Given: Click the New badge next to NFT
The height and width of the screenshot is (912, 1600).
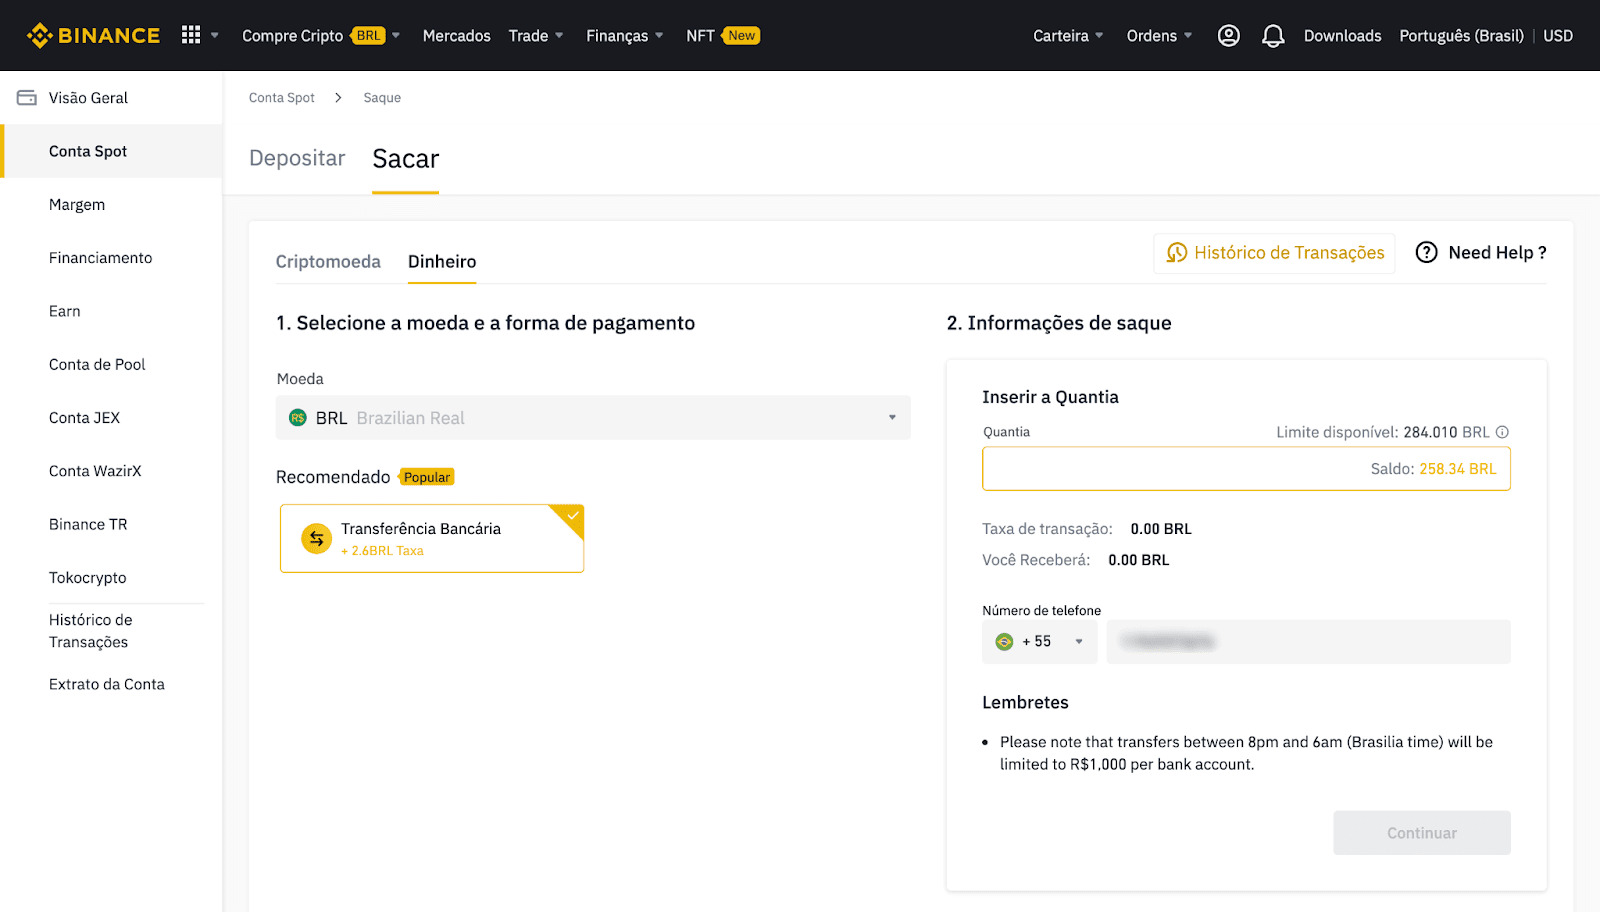Looking at the screenshot, I should (x=741, y=36).
